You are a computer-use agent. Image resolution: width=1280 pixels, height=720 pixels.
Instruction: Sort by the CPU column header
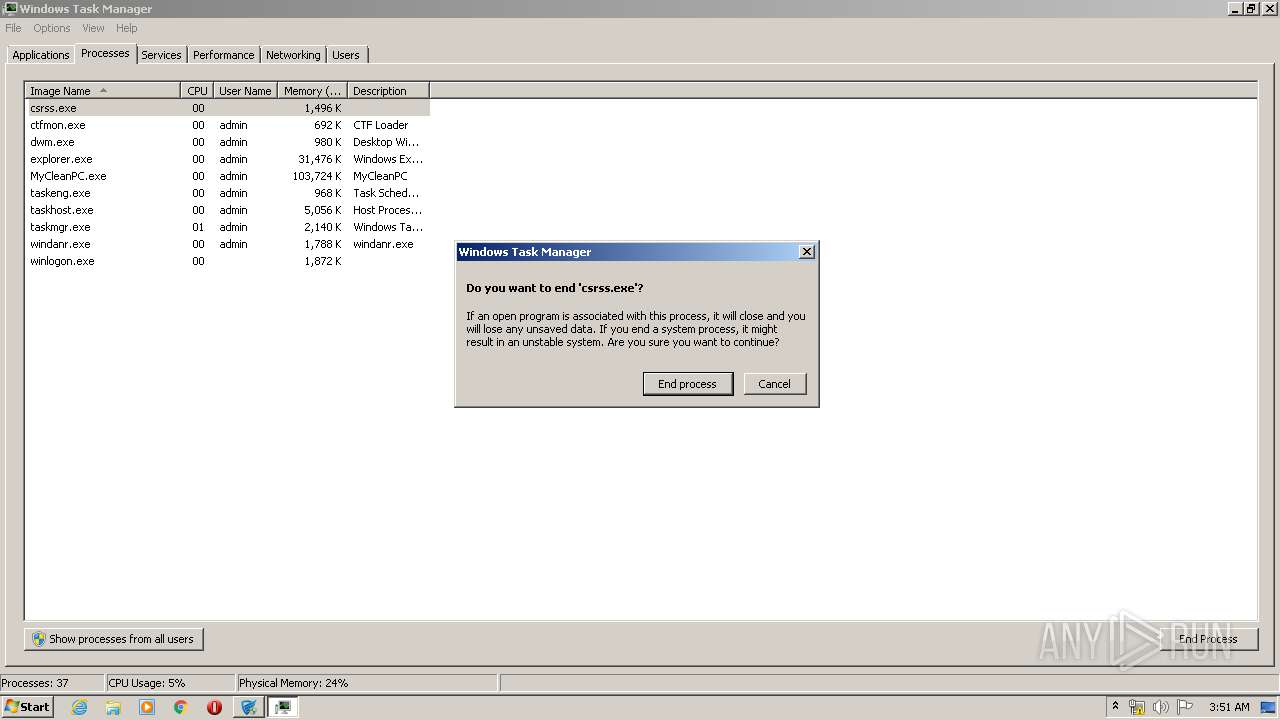click(x=197, y=91)
